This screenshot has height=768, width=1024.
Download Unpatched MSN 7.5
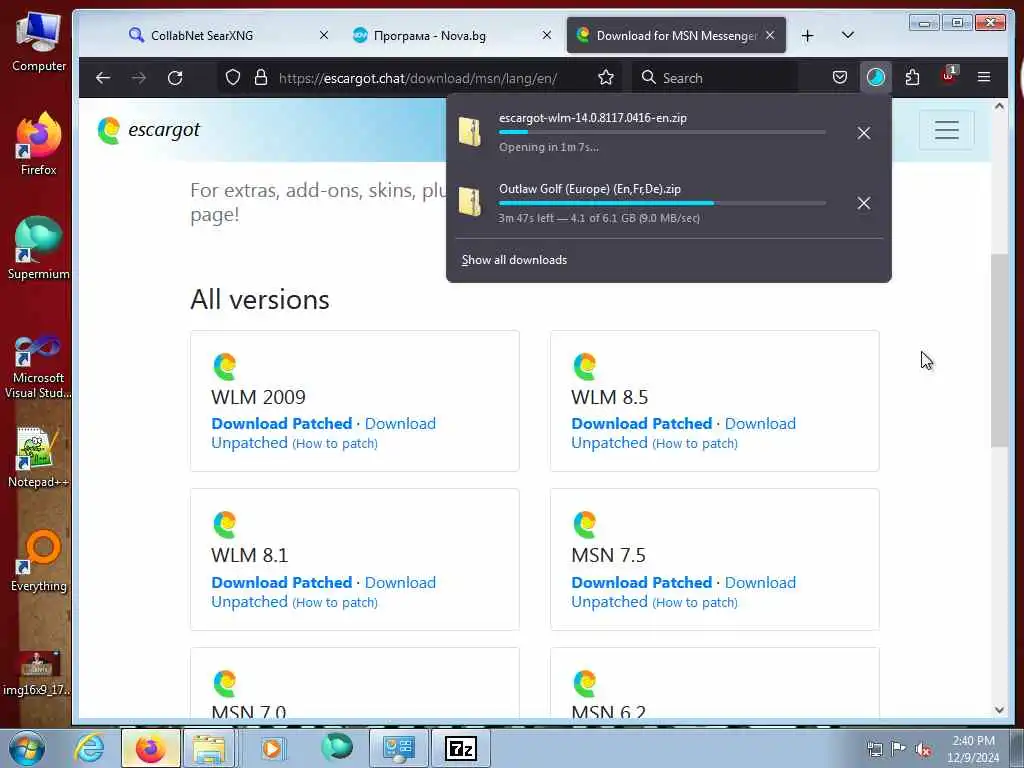(684, 592)
